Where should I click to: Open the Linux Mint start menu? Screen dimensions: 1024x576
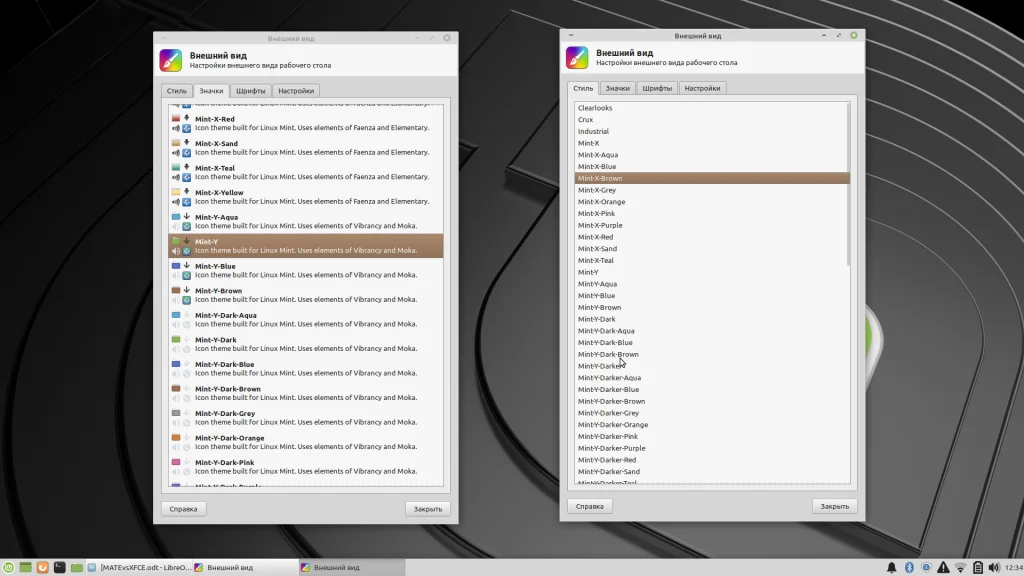(9, 567)
